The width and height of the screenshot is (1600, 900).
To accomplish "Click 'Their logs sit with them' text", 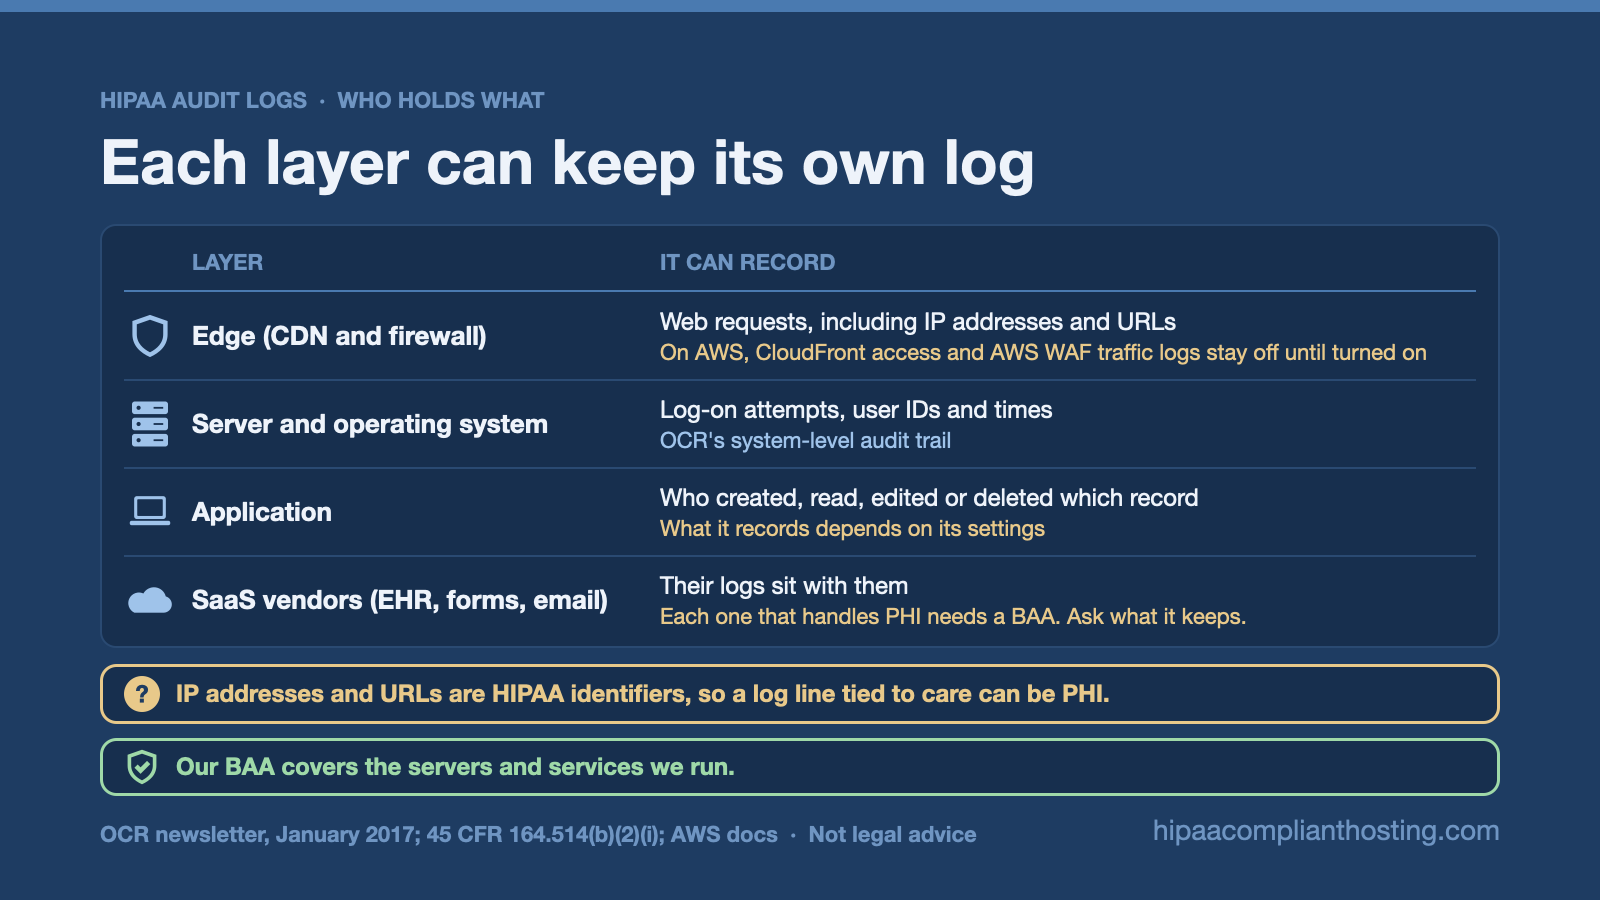I will [x=784, y=586].
